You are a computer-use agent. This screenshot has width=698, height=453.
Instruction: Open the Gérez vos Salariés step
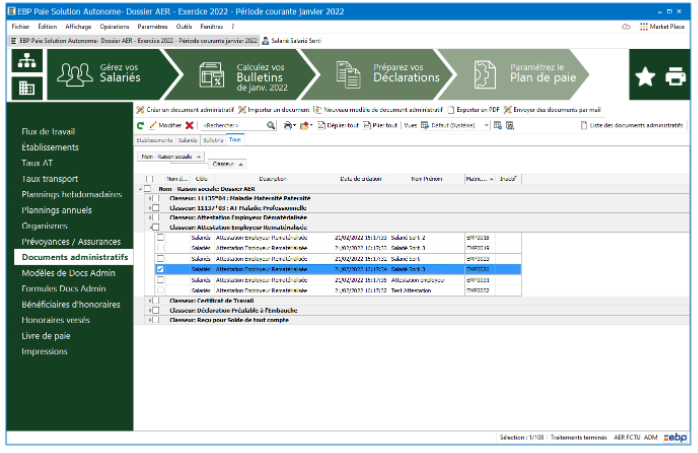click(107, 74)
